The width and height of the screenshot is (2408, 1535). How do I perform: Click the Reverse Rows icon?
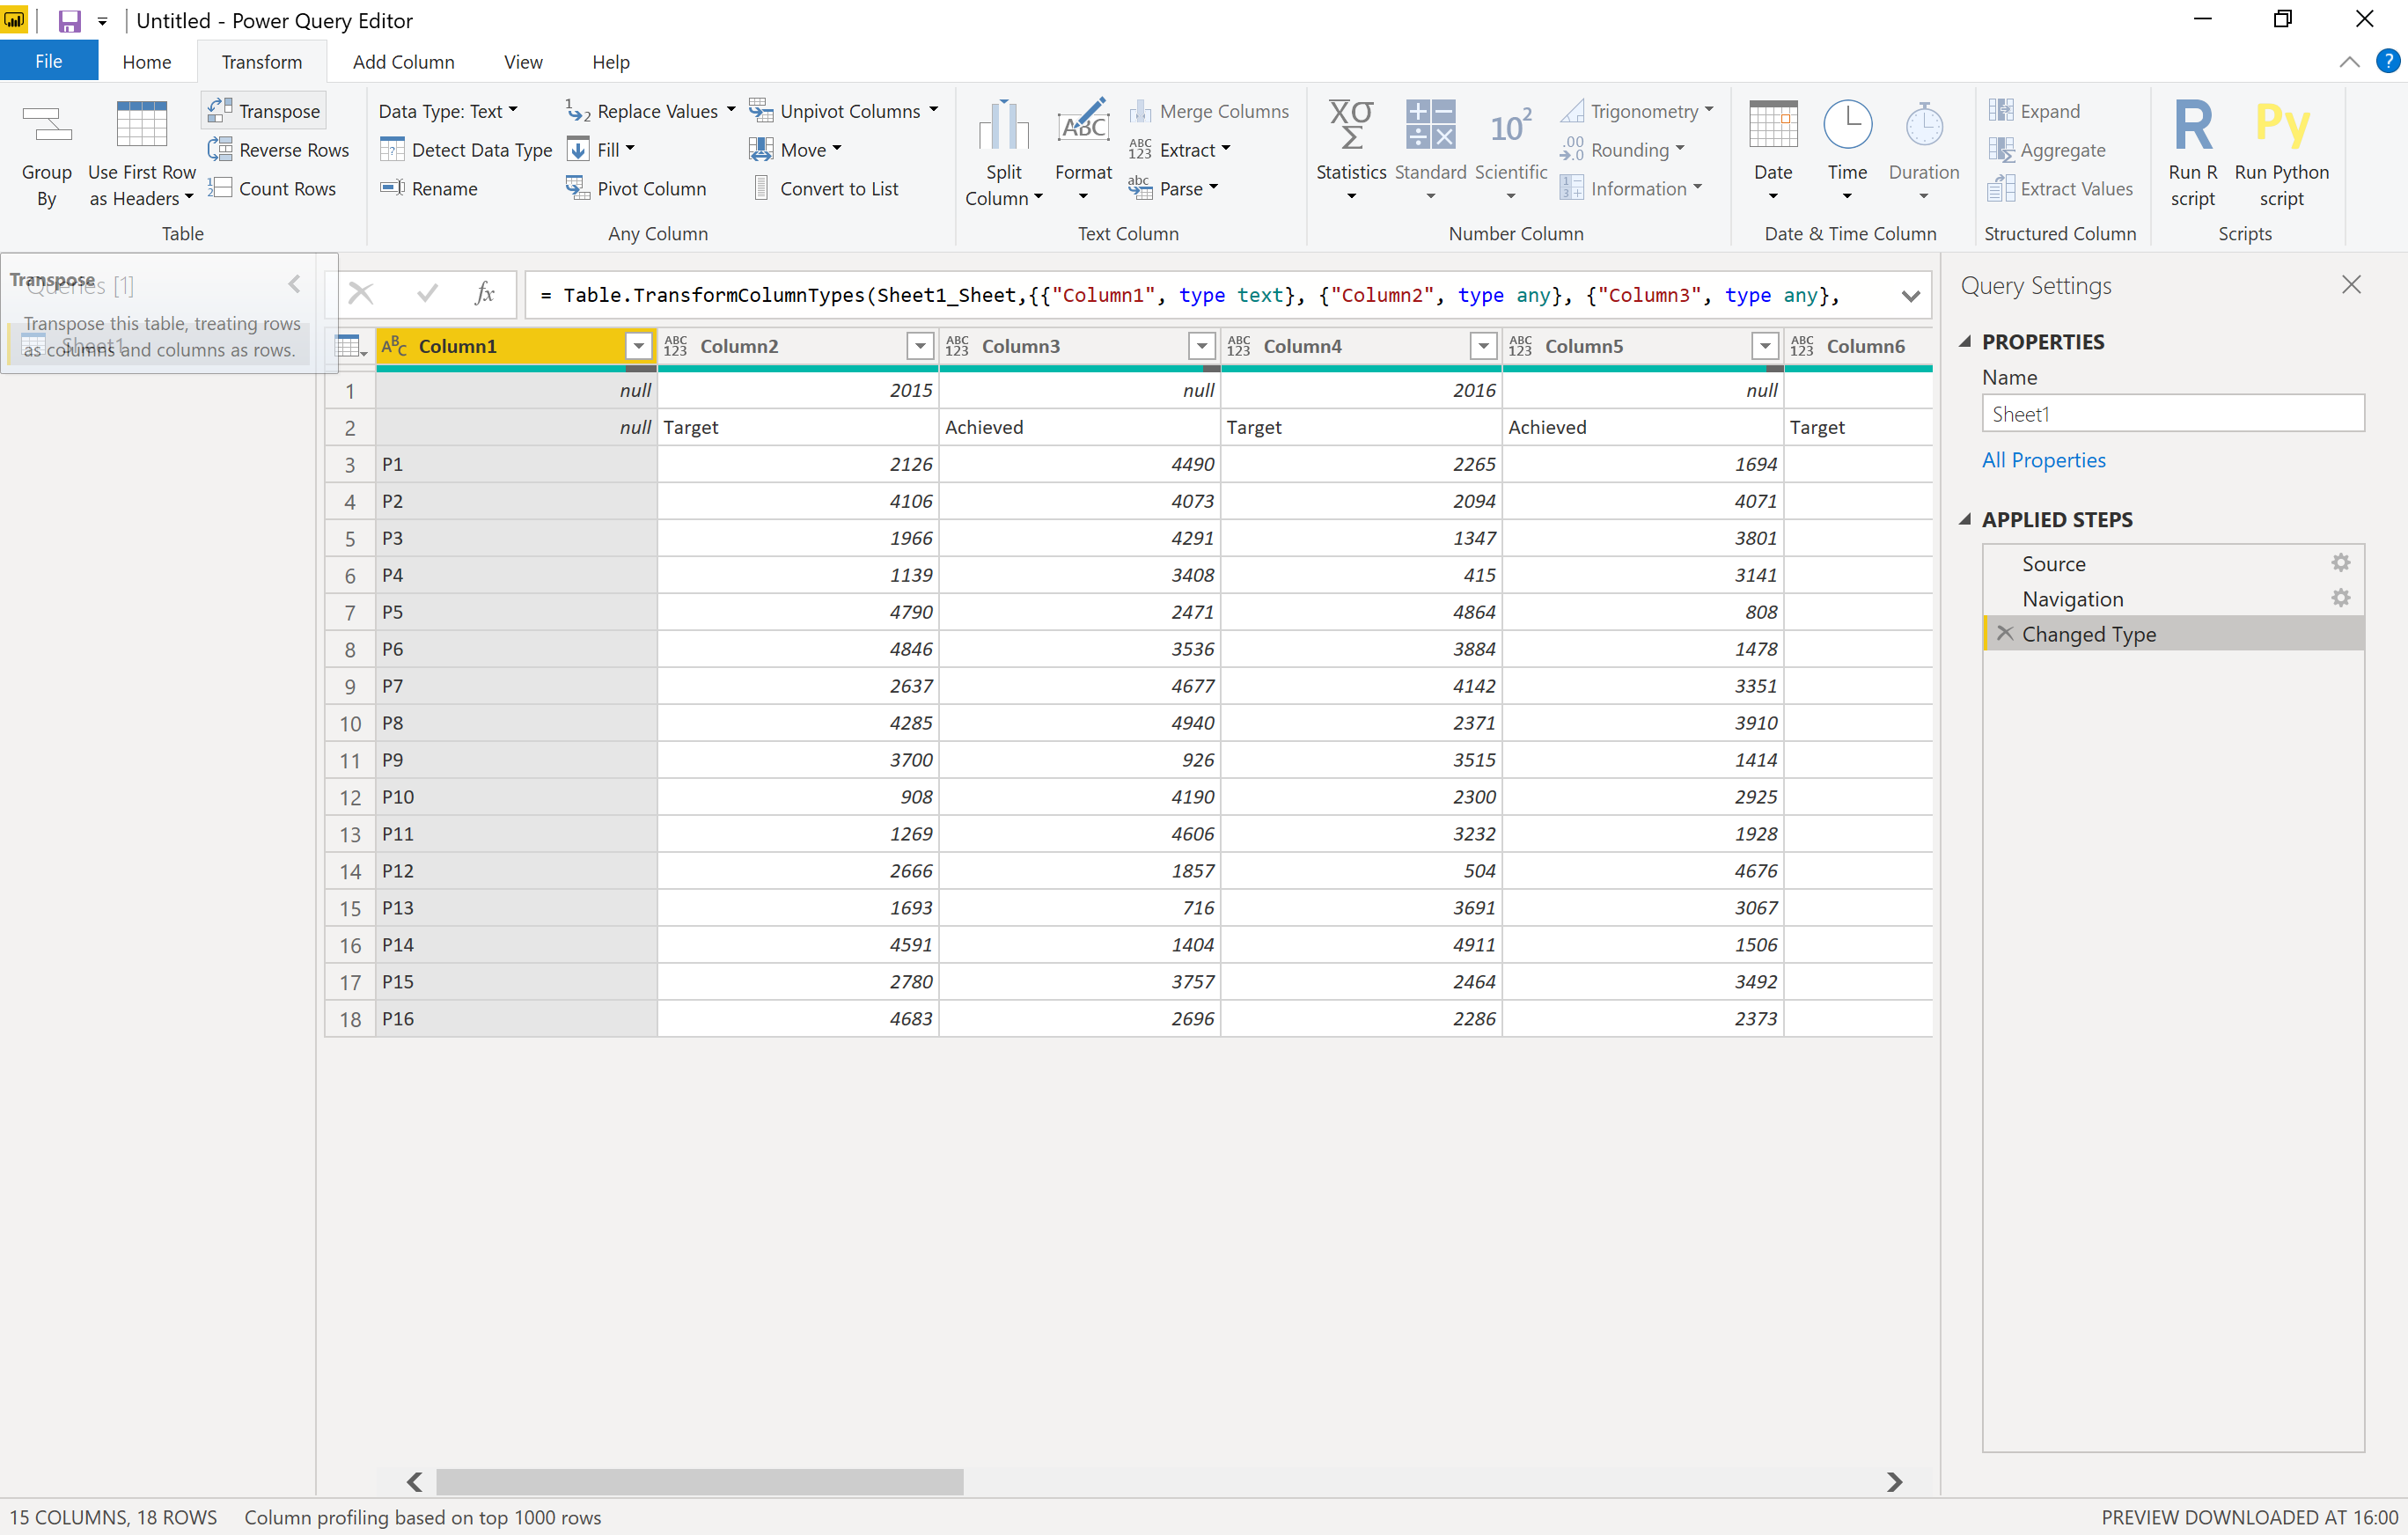[220, 150]
